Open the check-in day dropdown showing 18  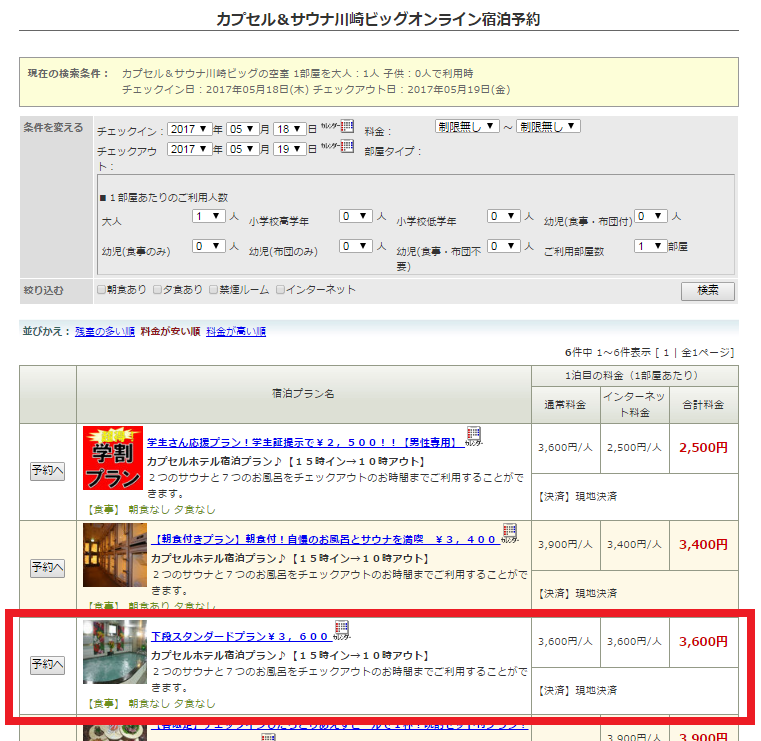[x=289, y=129]
